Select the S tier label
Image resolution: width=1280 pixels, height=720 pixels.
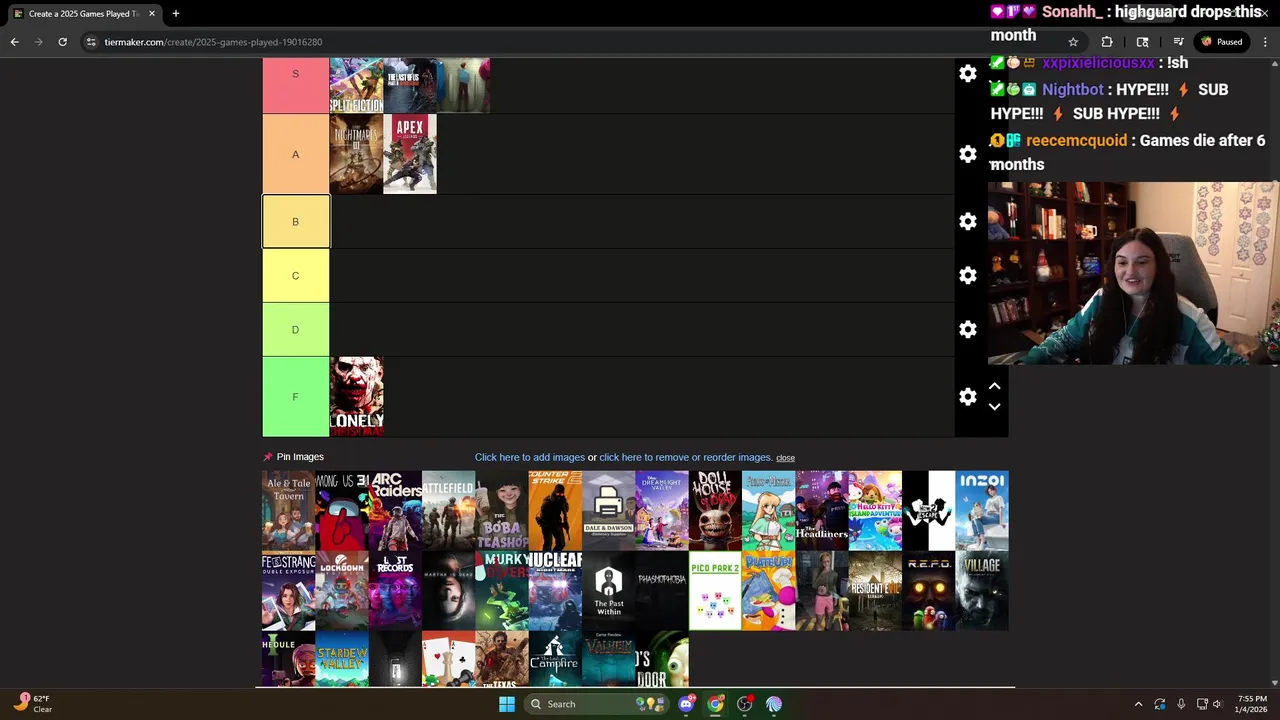(x=295, y=85)
